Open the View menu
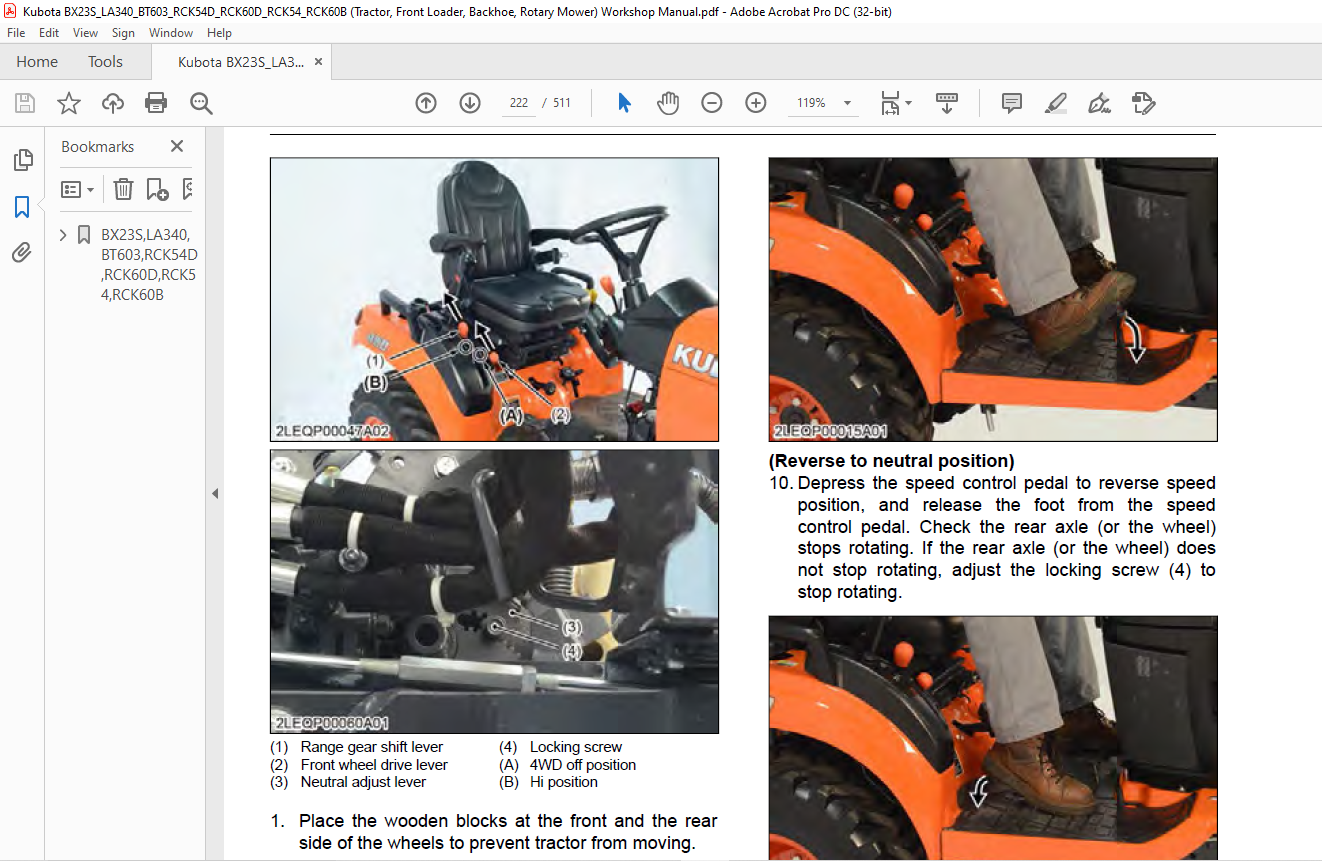This screenshot has width=1322, height=861. coord(86,33)
